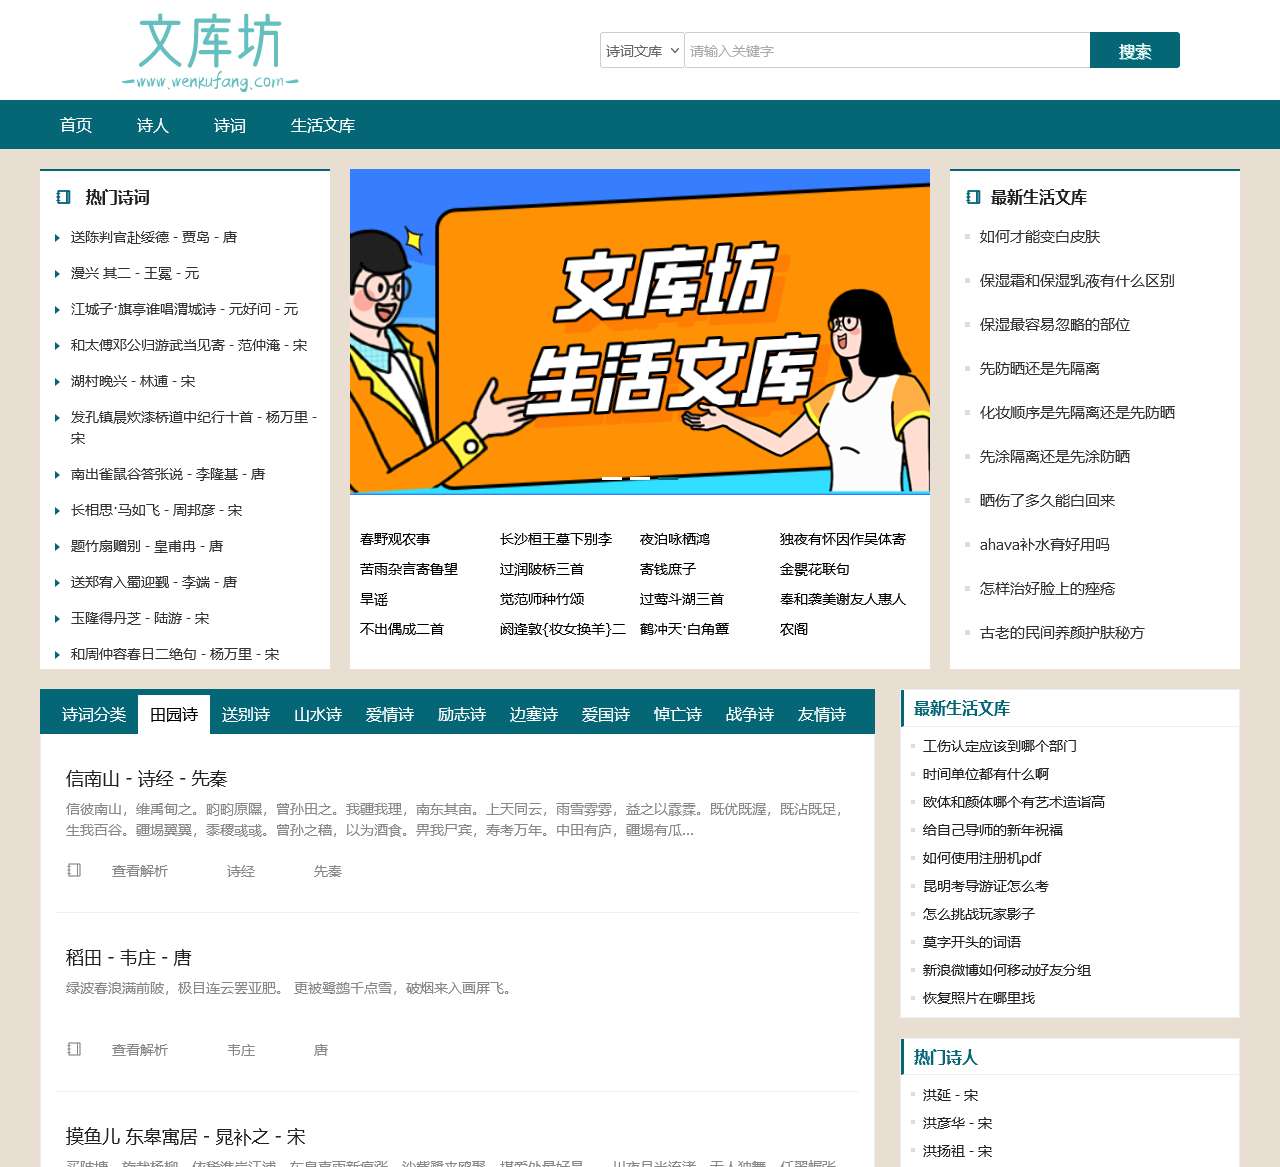1280x1167 pixels.
Task: Click the arrow bullet before 湖村晚兴
Action: 56,382
